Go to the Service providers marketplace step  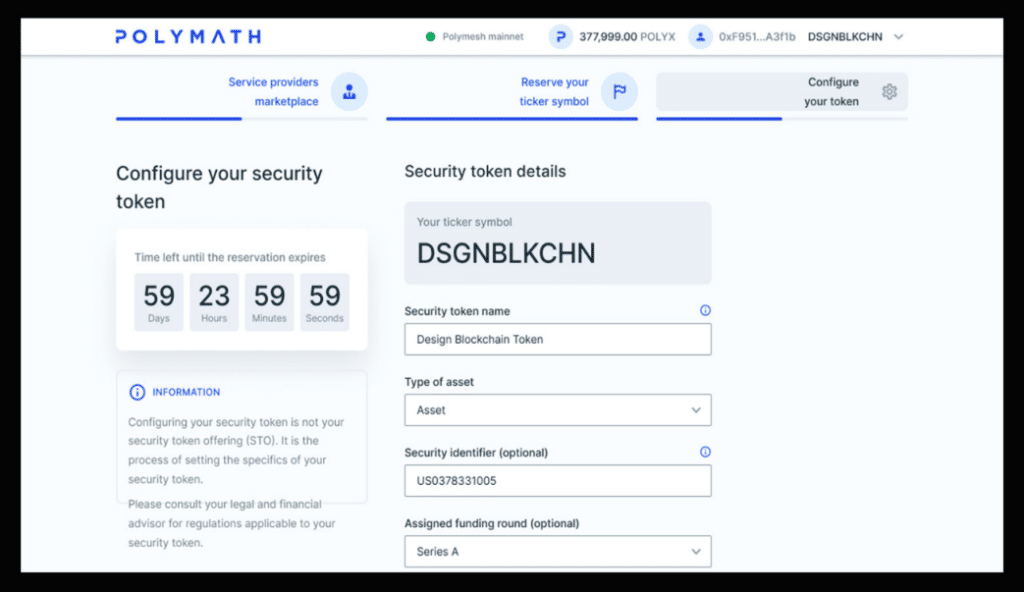pyautogui.click(x=273, y=91)
